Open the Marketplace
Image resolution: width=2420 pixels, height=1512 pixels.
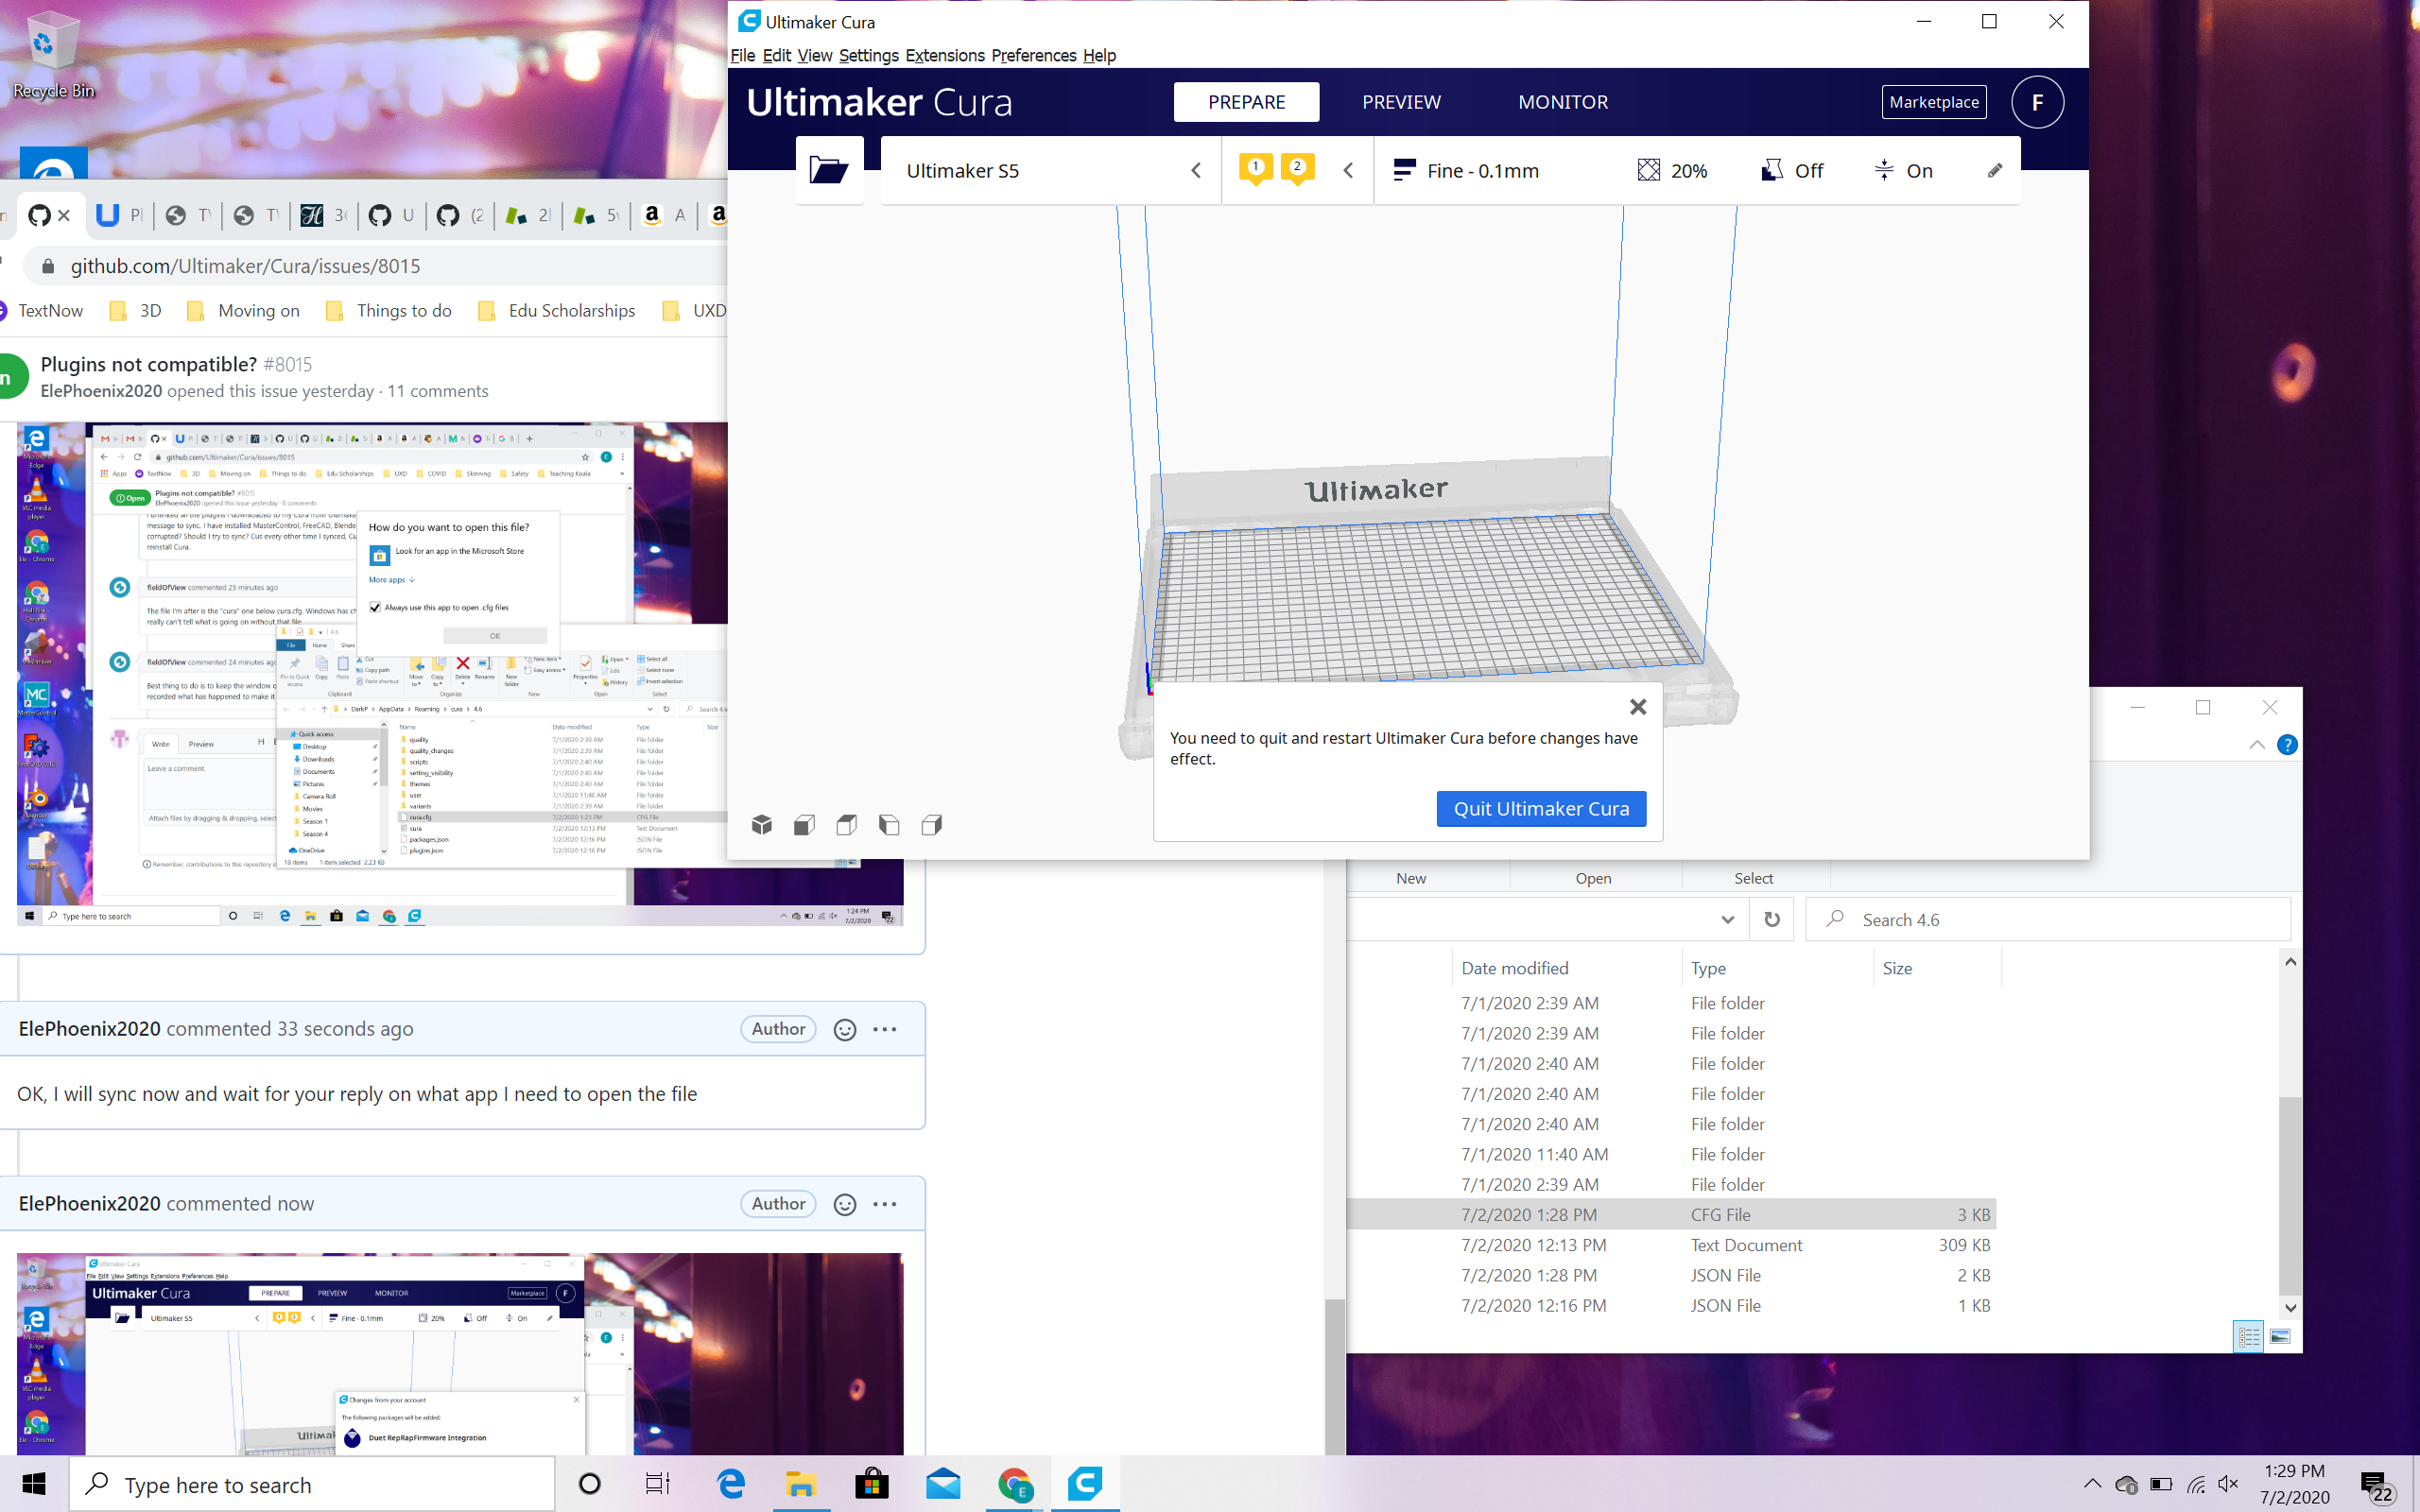(x=1933, y=101)
